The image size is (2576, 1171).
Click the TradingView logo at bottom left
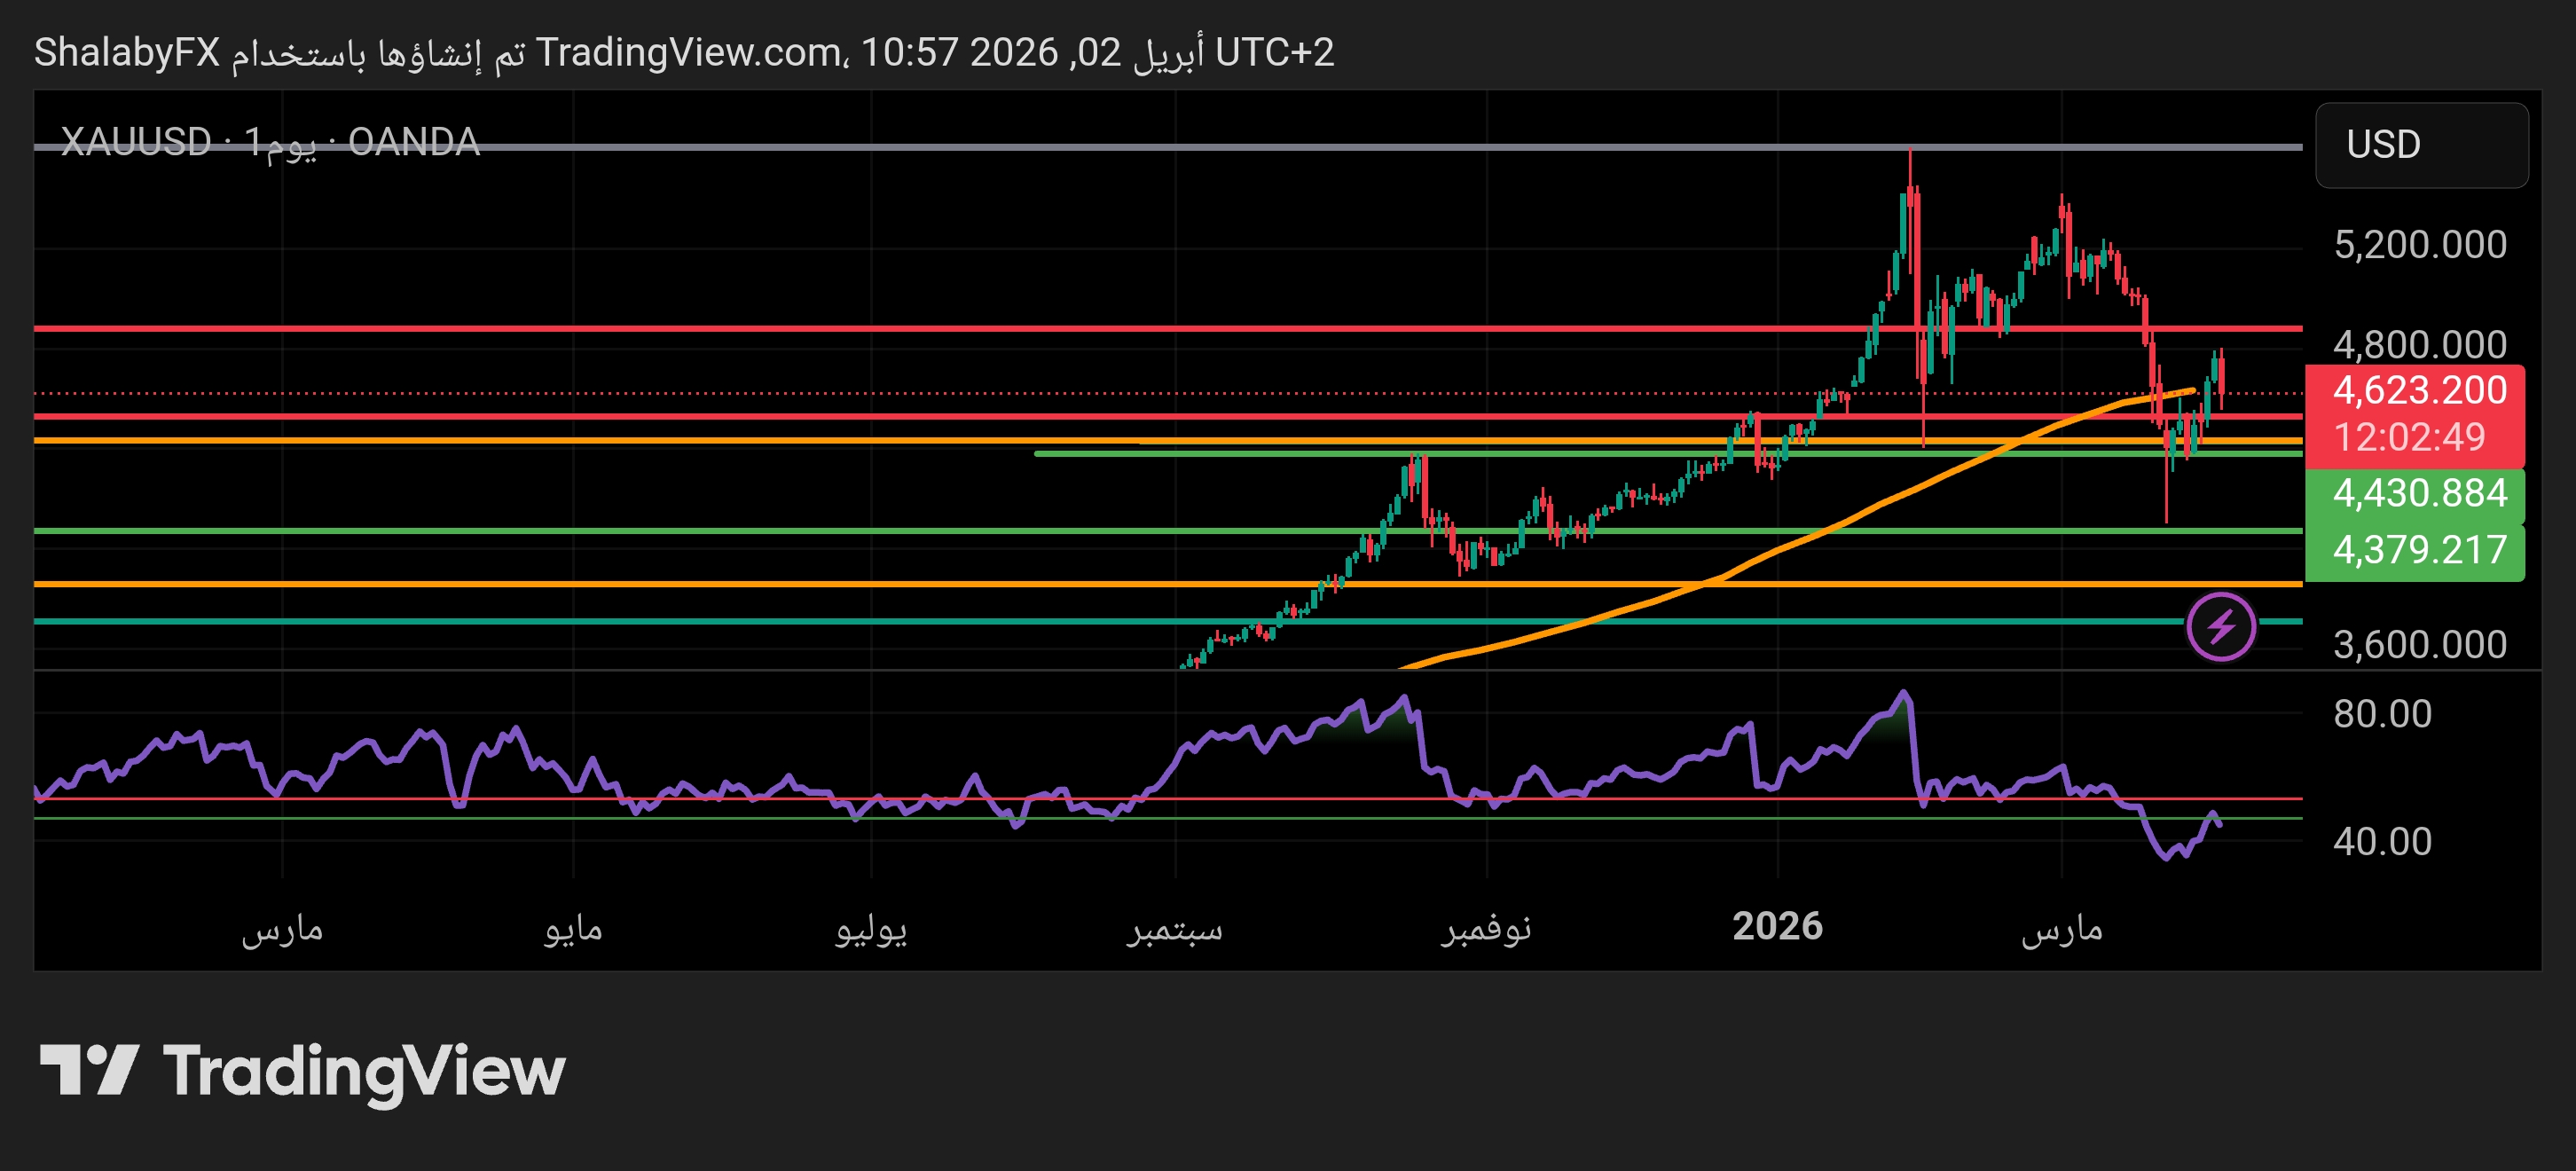coord(300,1071)
